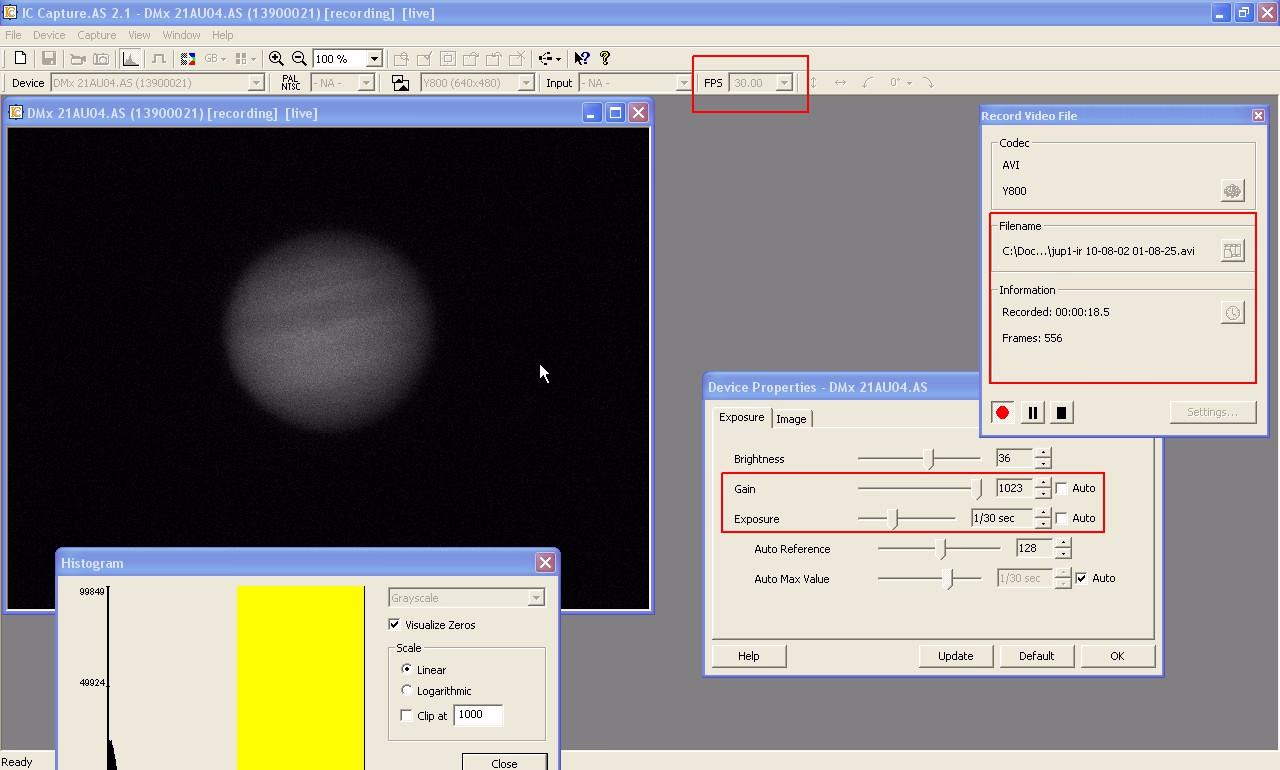Stop the video recording

(1062, 412)
